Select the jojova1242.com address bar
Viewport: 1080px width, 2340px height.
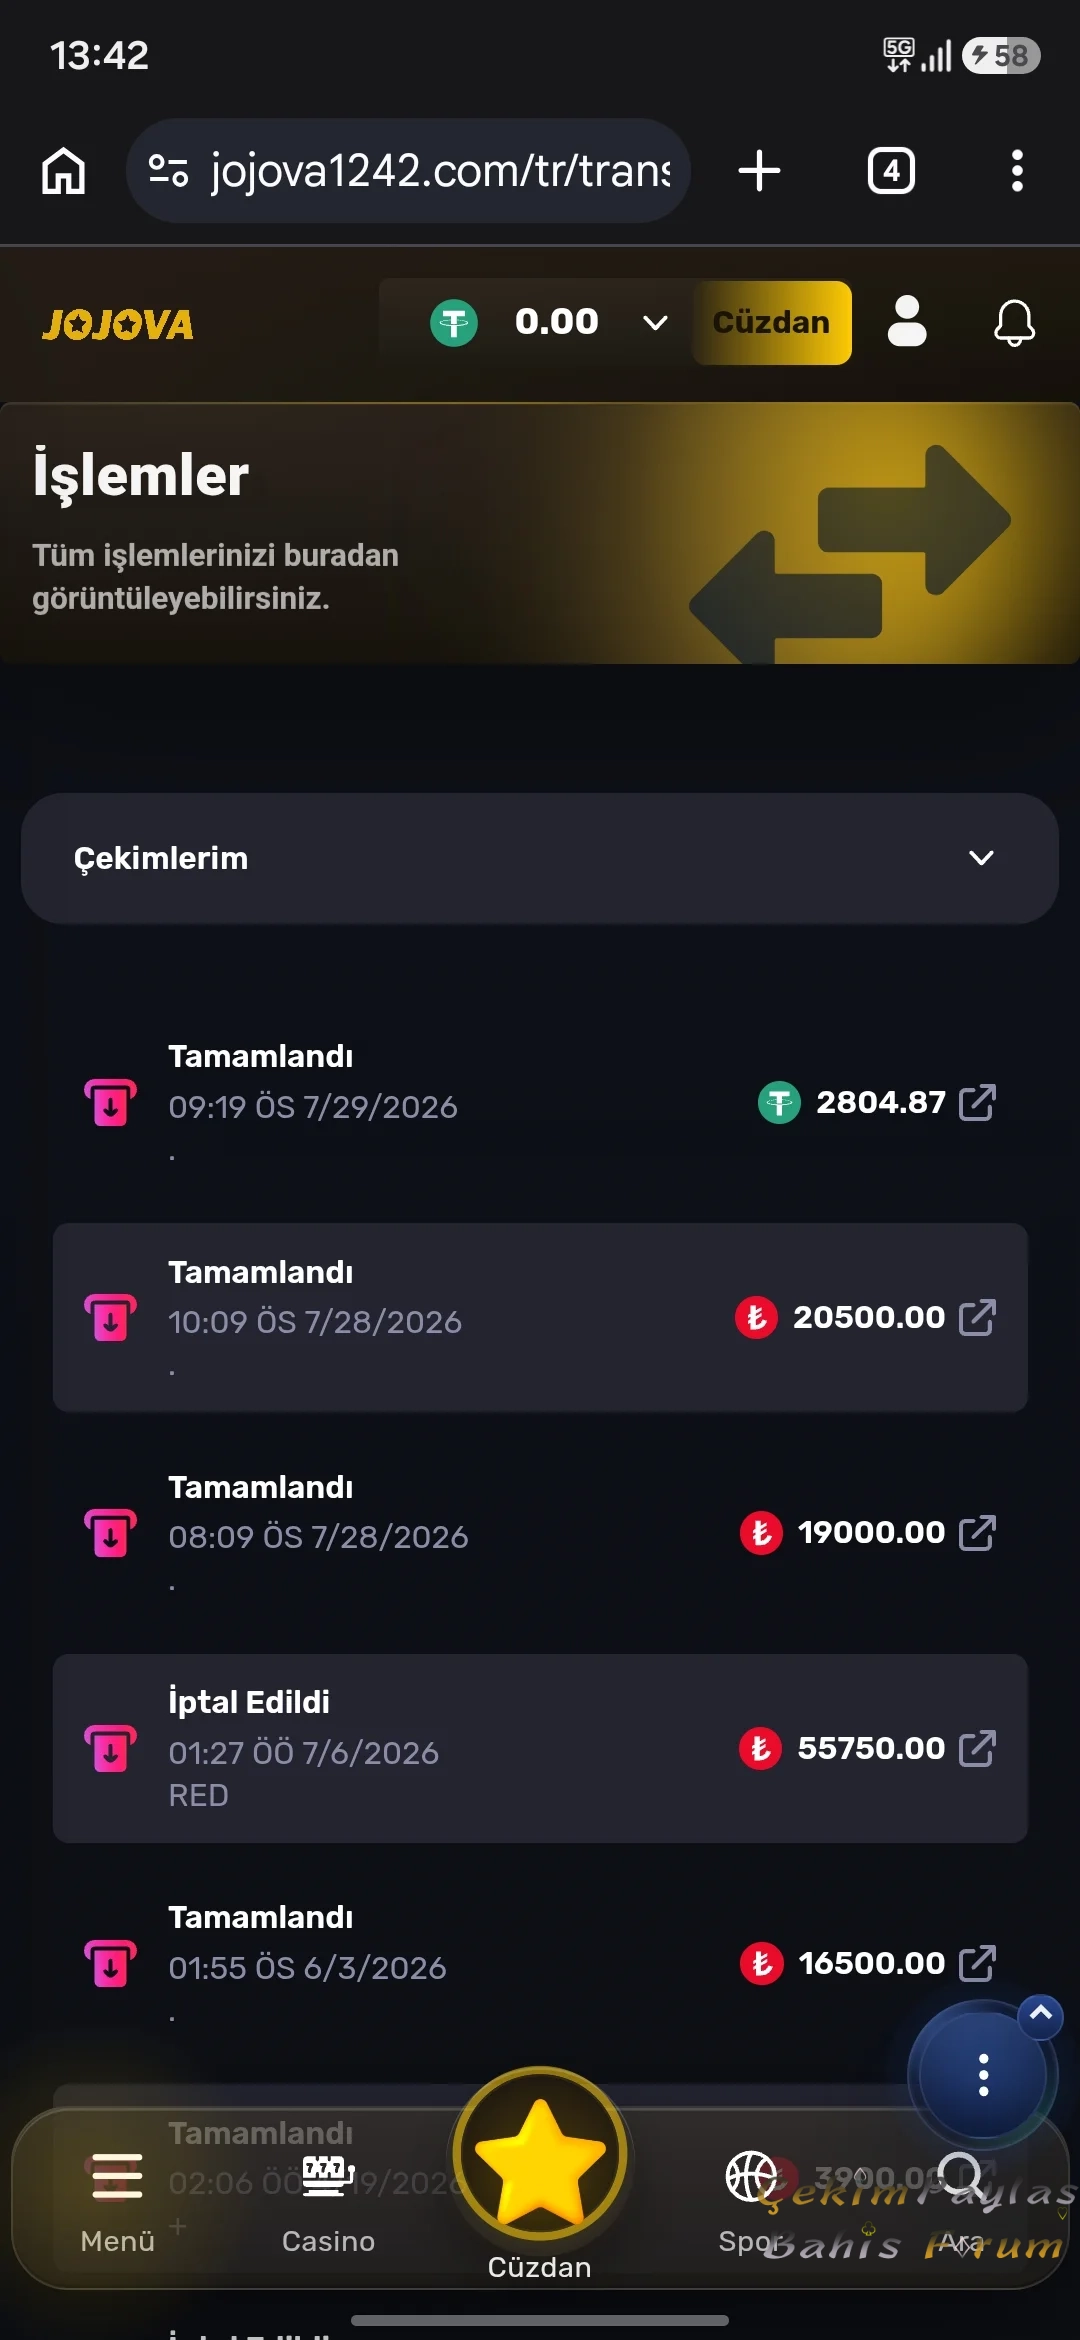(x=408, y=171)
